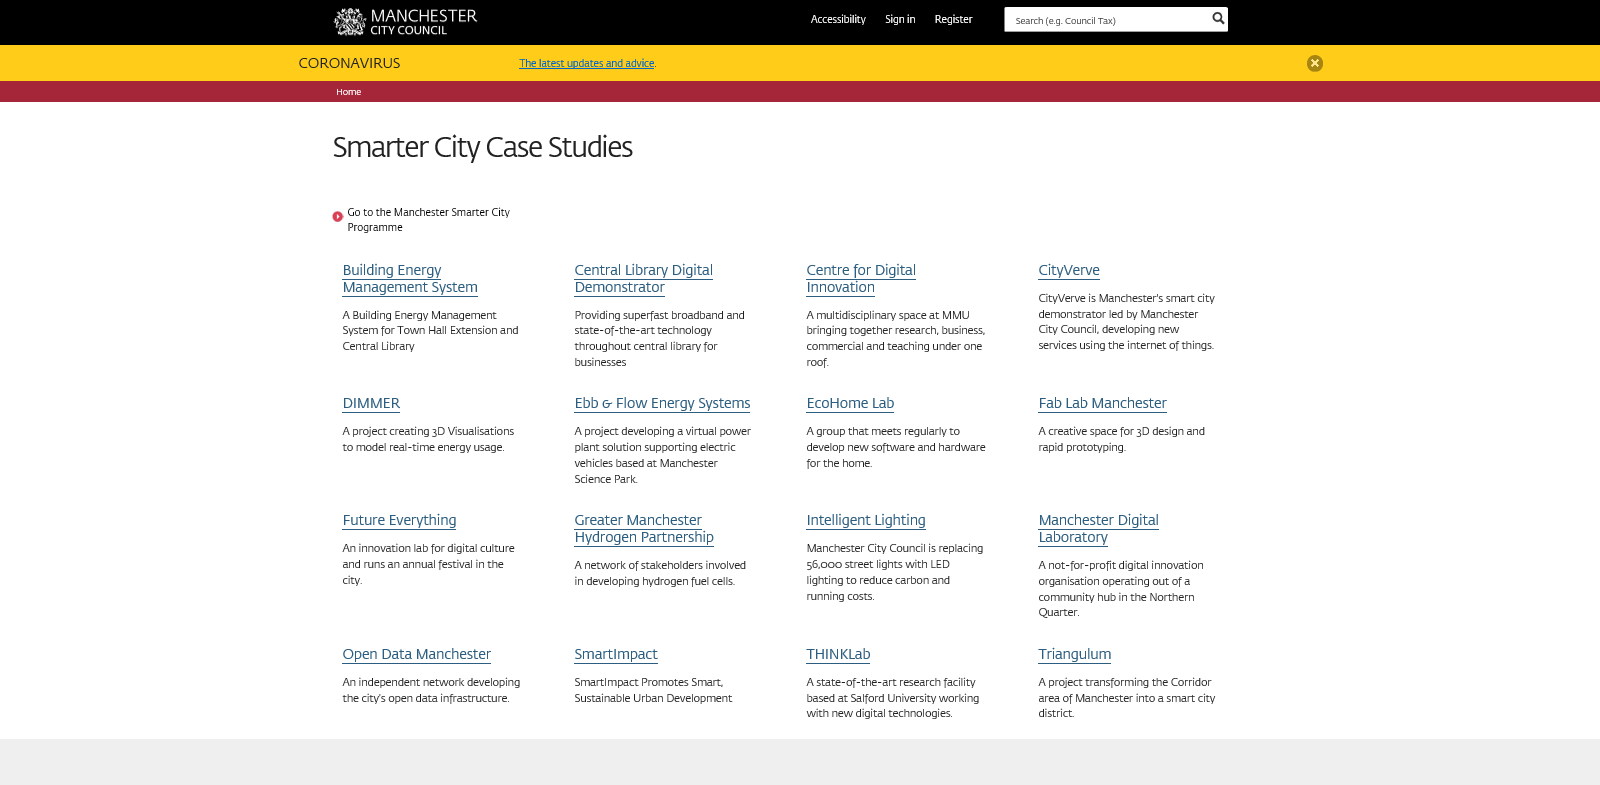Open the Register page link
The image size is (1600, 785).
953,19
